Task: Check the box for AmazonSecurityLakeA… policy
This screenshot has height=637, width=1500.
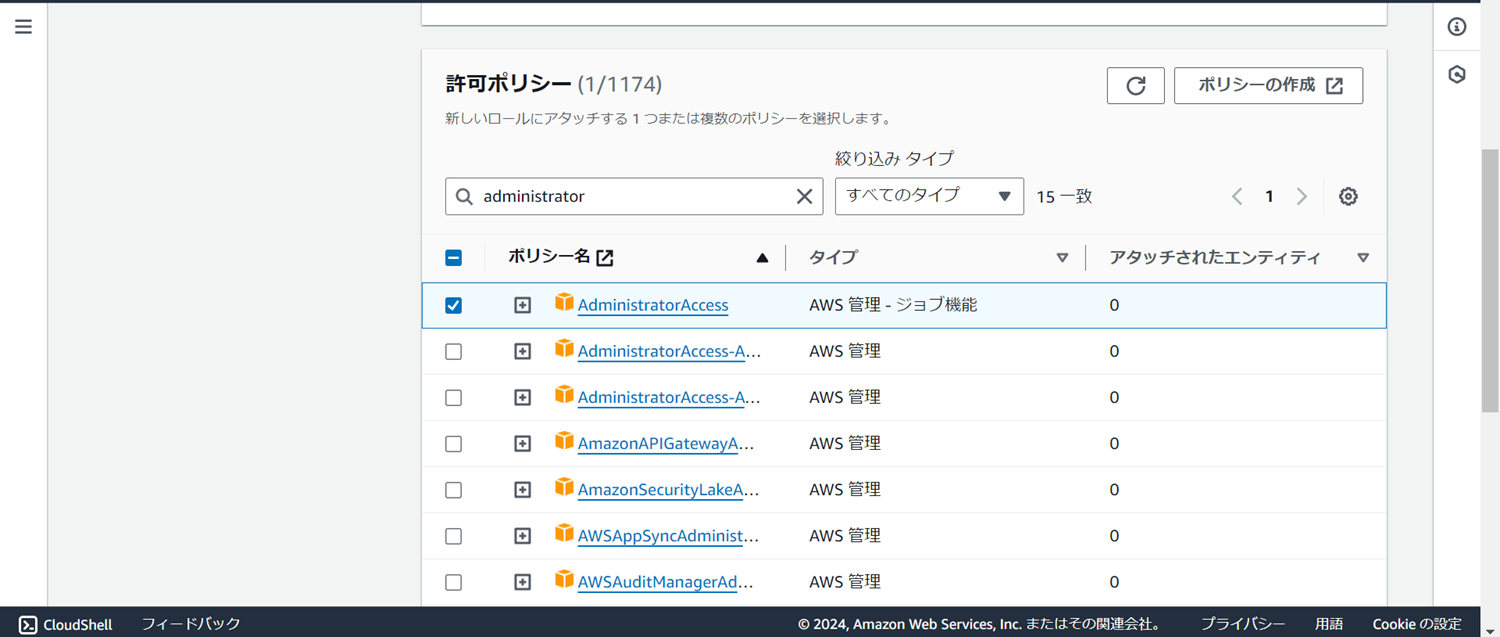Action: [x=453, y=490]
